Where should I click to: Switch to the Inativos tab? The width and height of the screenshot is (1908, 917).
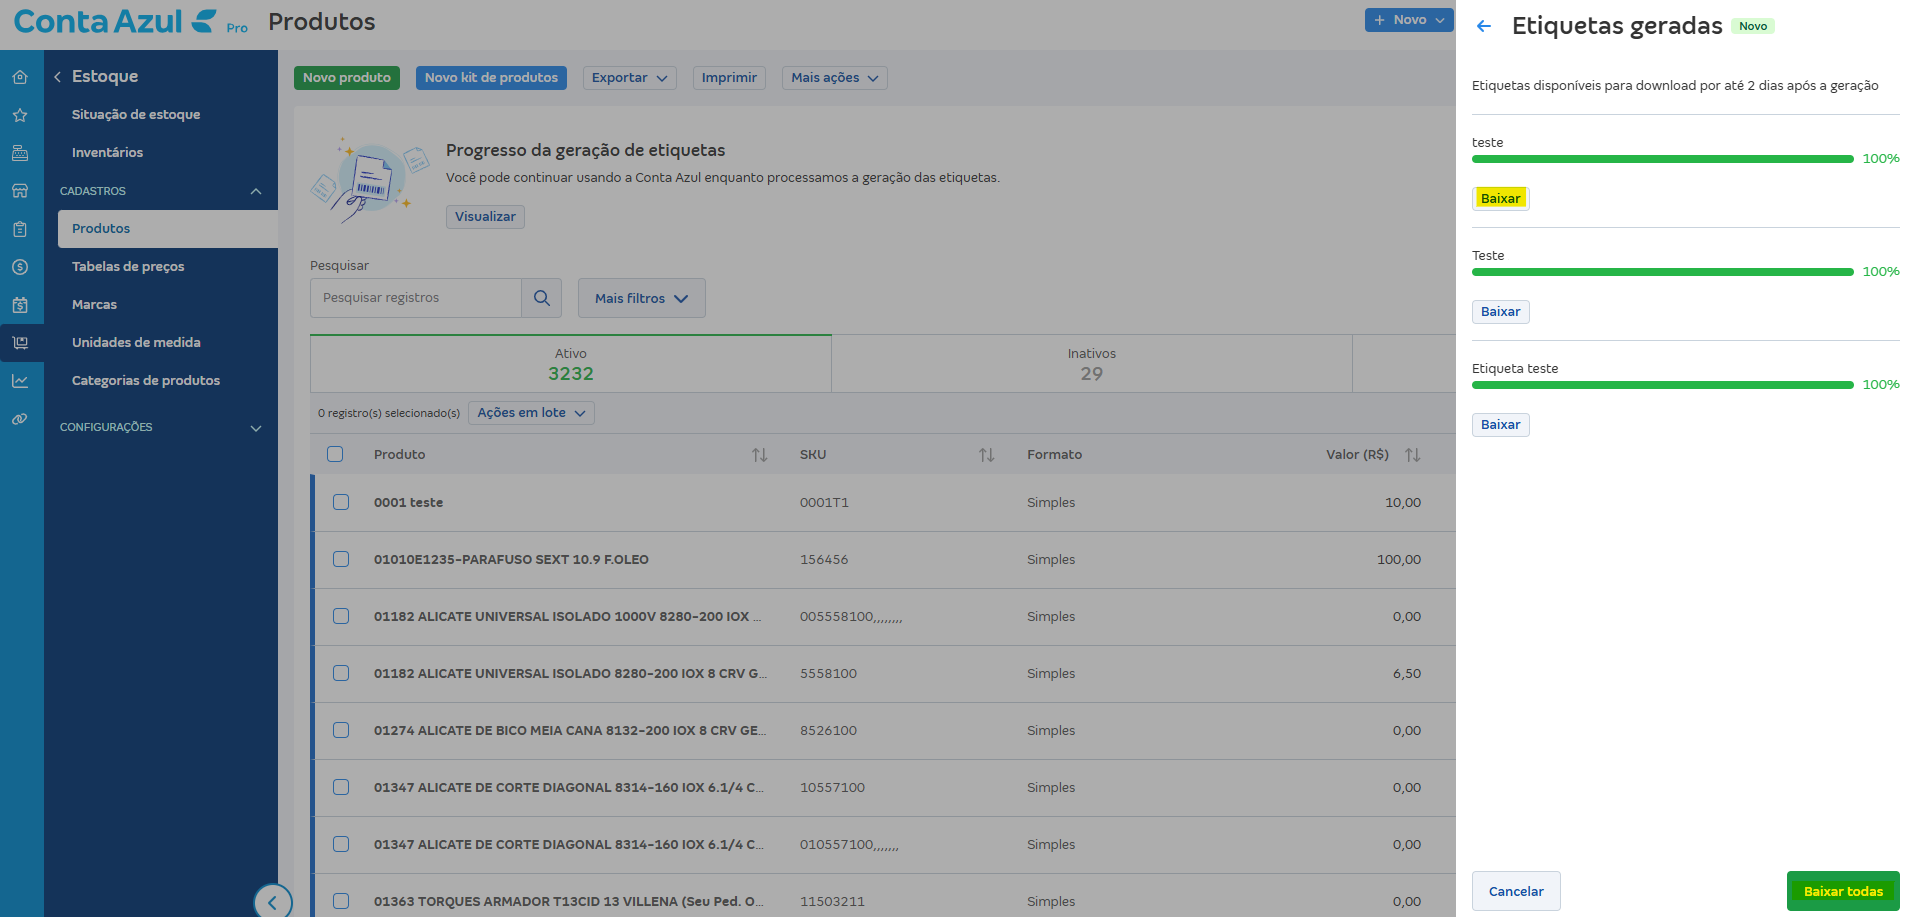1091,364
